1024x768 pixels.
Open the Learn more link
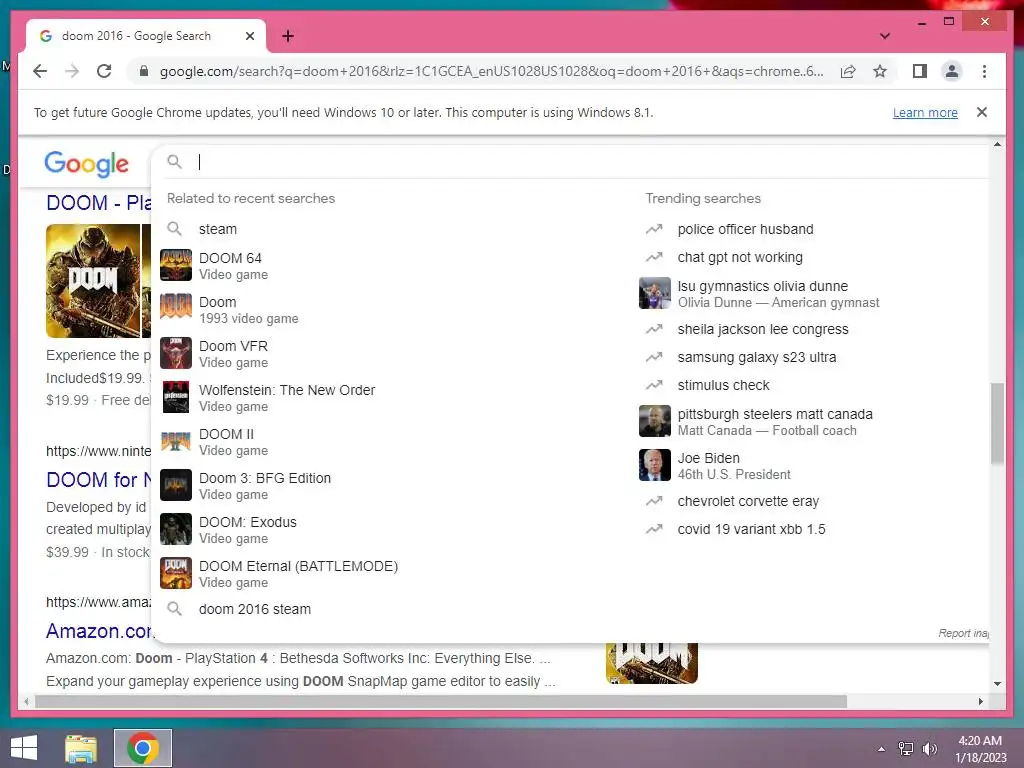[x=925, y=112]
